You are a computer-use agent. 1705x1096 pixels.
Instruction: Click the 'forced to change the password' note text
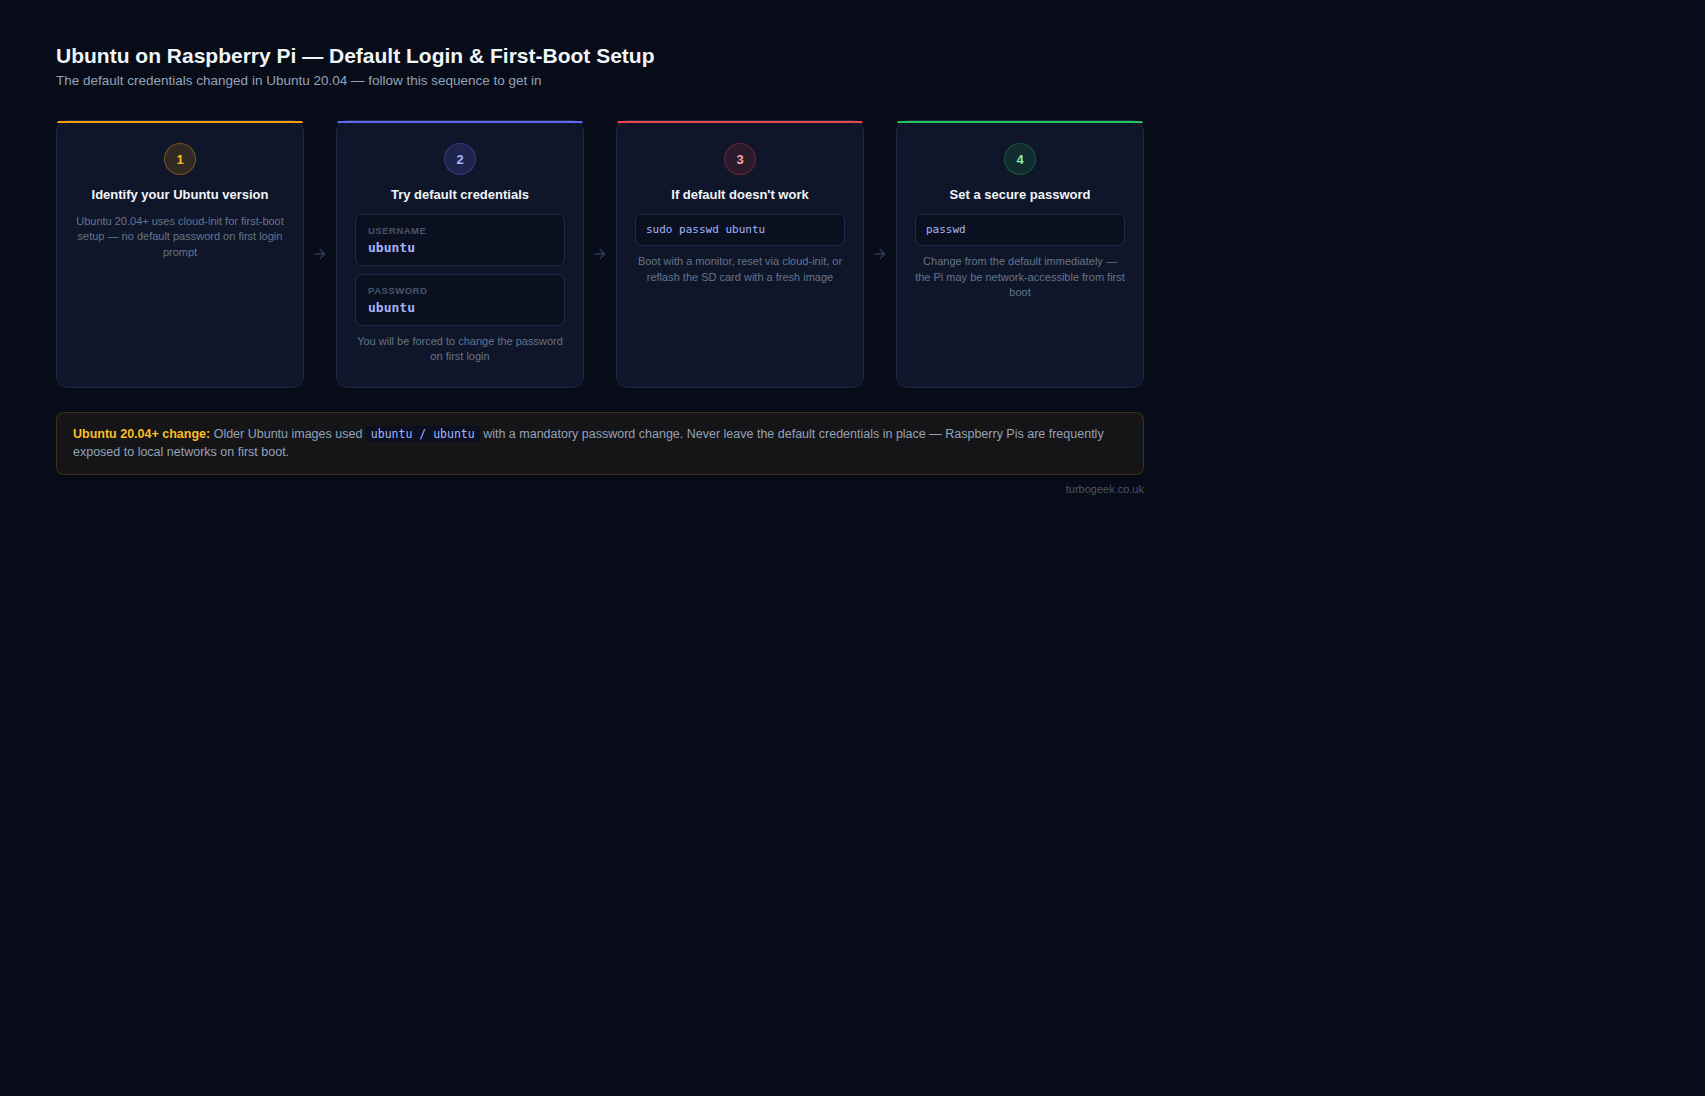click(460, 349)
